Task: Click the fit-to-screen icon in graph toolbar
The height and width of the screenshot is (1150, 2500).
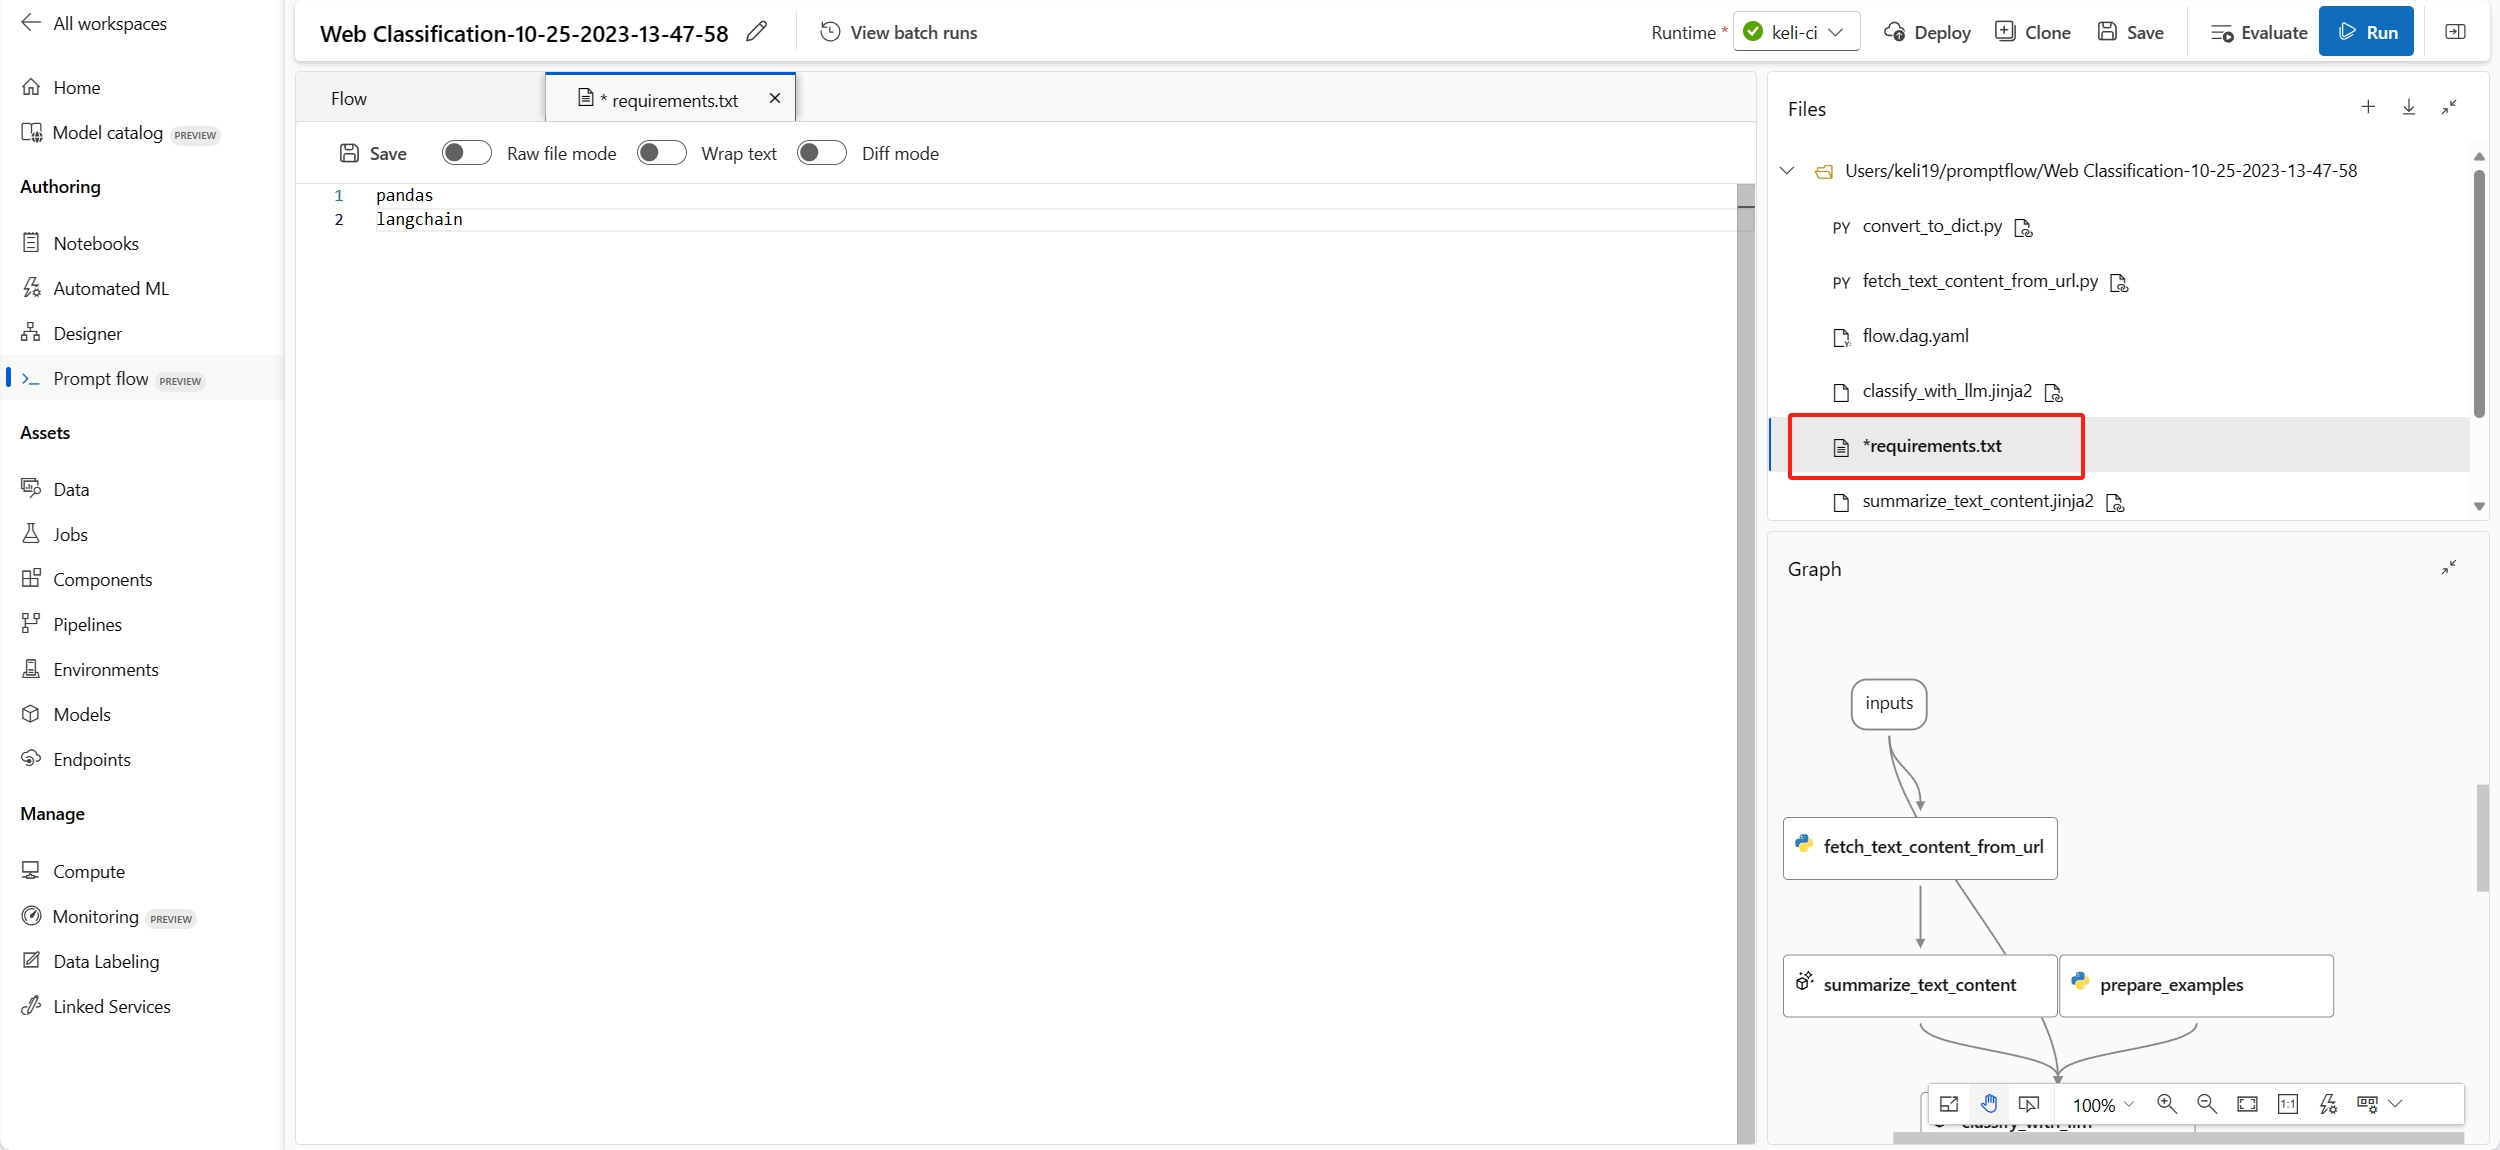Action: tap(2247, 1104)
